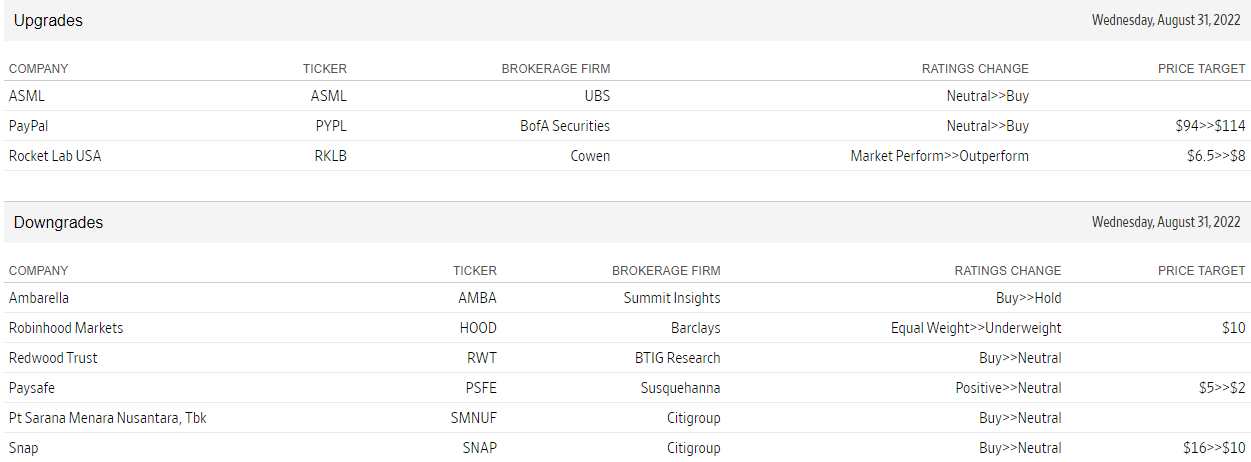Click the AMBA ticker symbol

(x=477, y=298)
